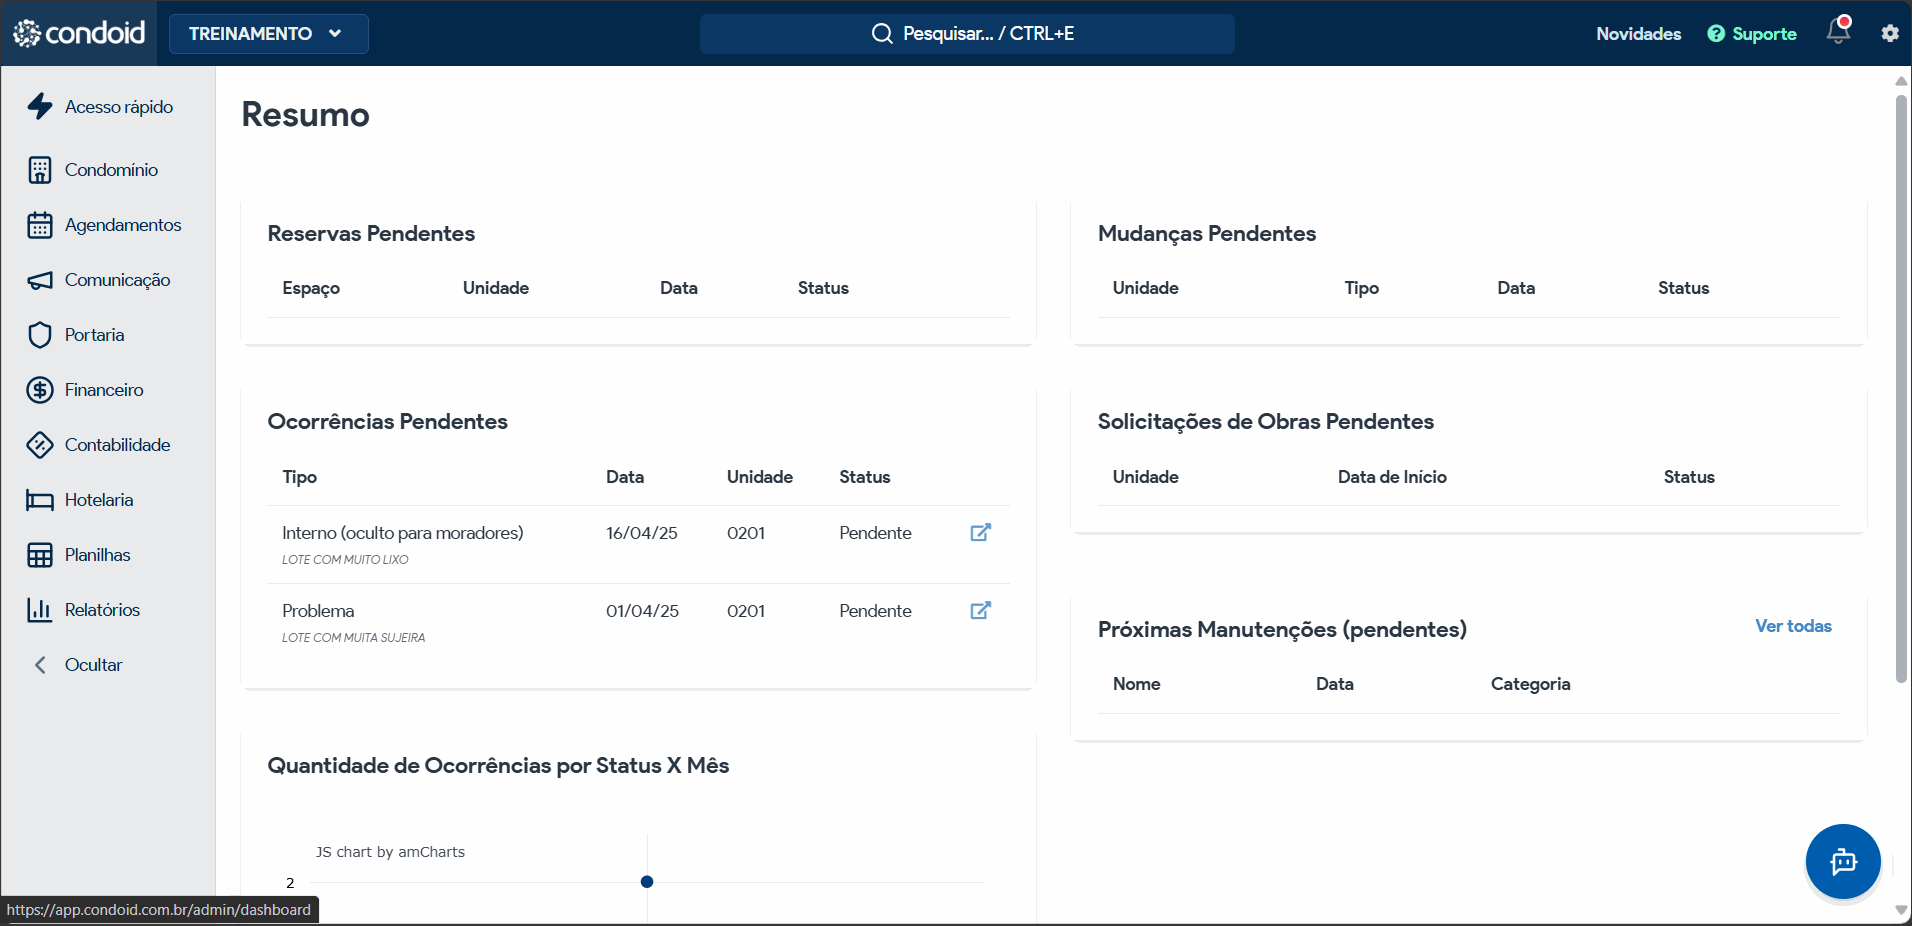Click the condoid logo
1912x926 pixels.
tap(80, 33)
